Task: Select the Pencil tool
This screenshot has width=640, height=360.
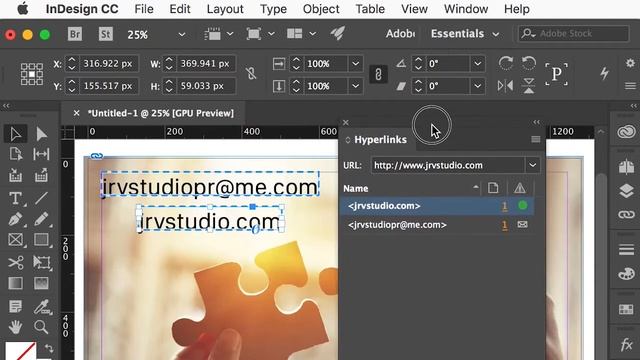Action: 41,219
